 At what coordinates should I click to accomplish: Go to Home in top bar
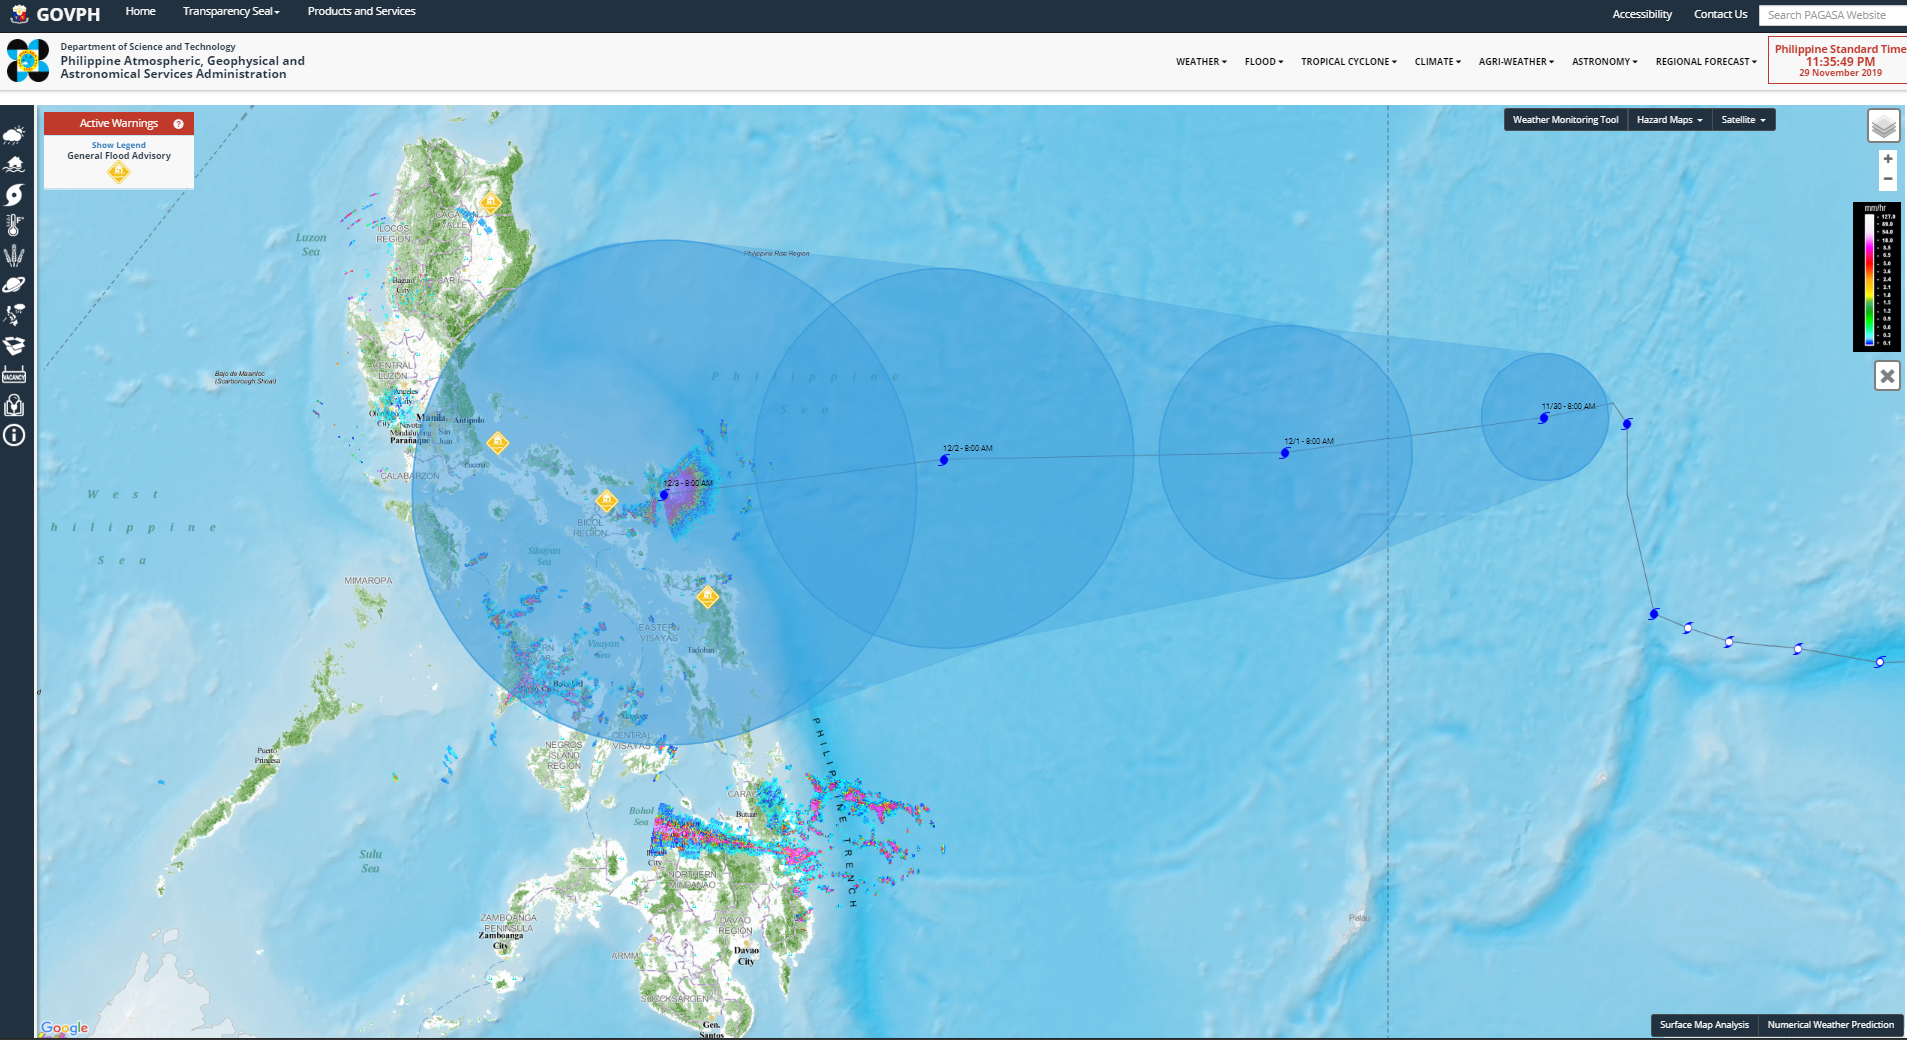click(x=140, y=12)
